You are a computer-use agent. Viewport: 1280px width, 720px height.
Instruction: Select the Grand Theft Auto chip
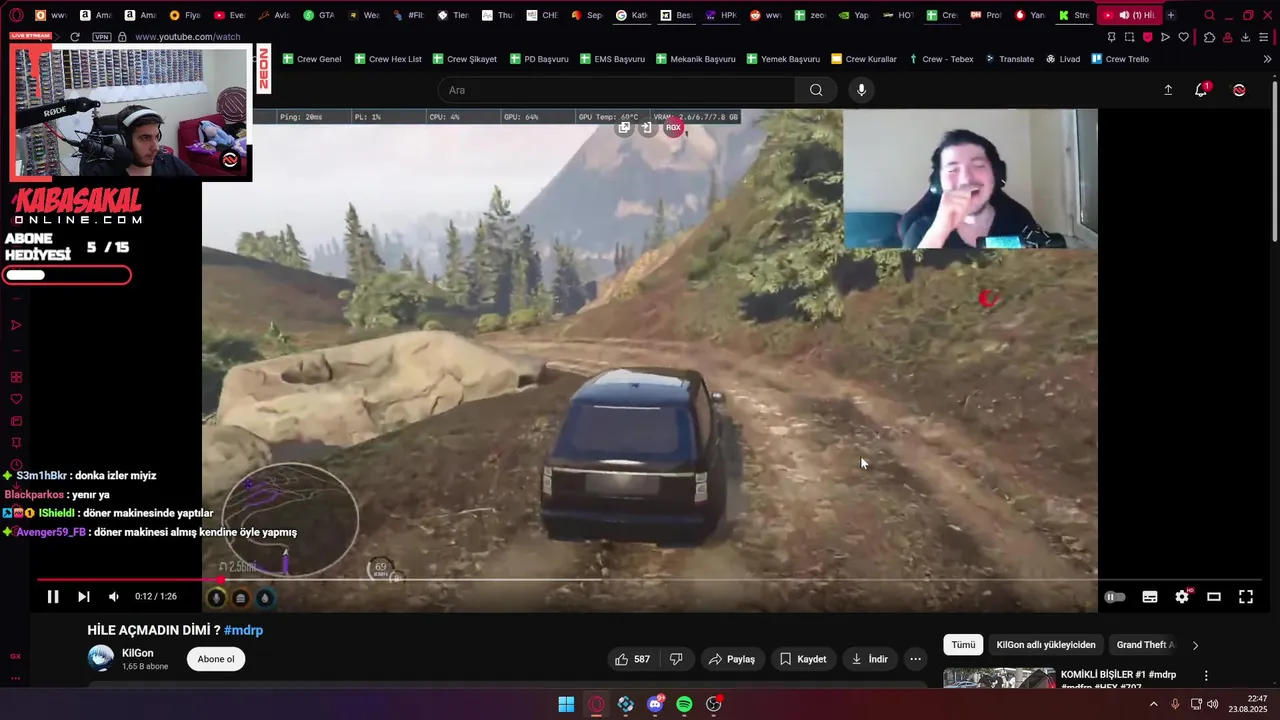1145,645
